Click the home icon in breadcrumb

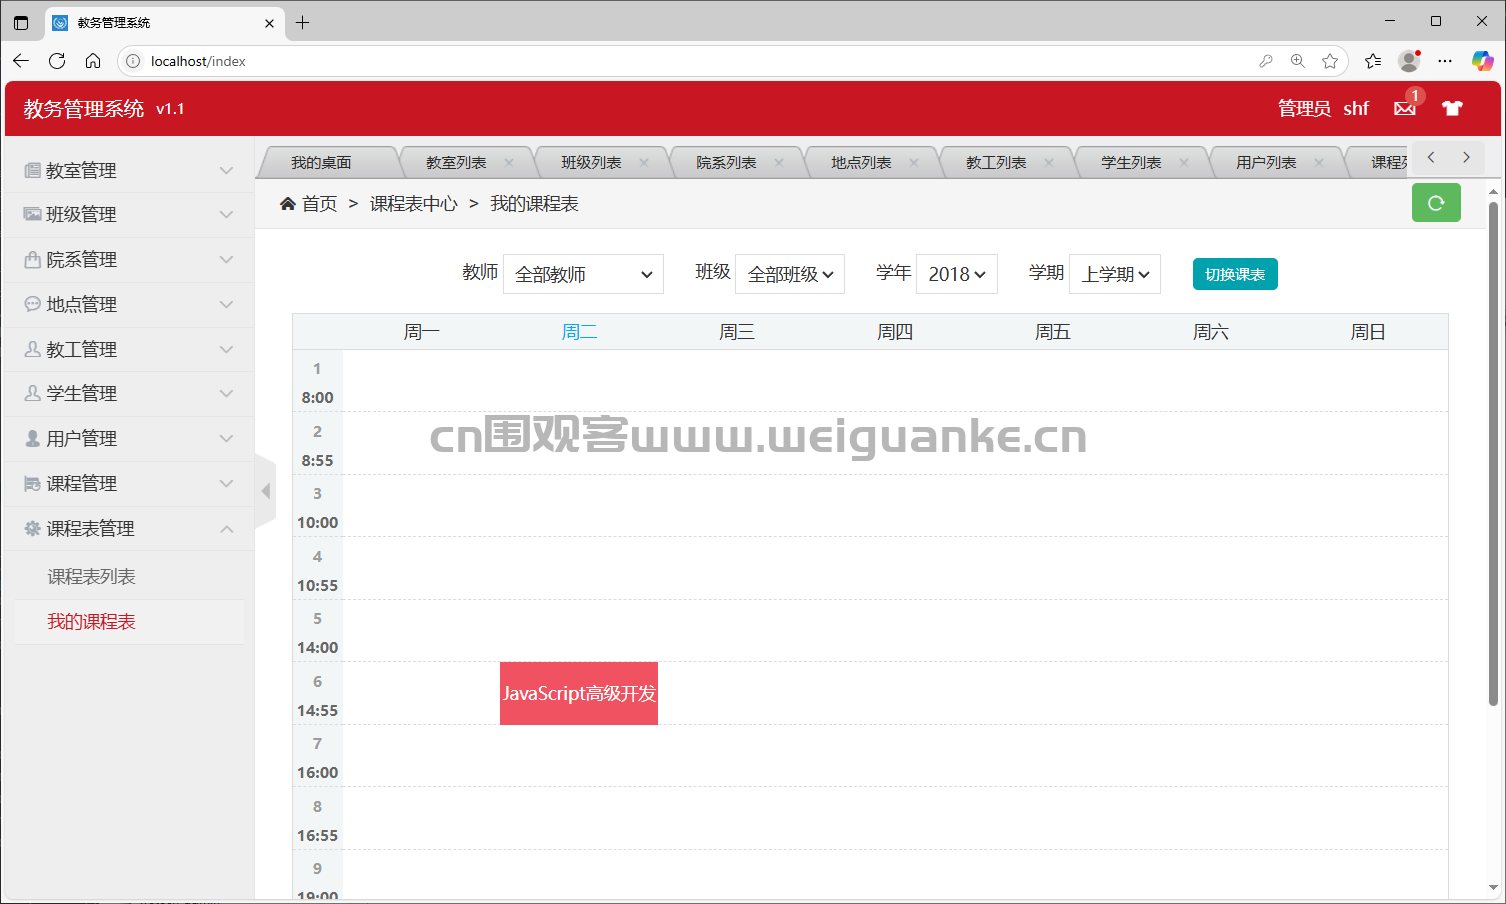click(288, 204)
